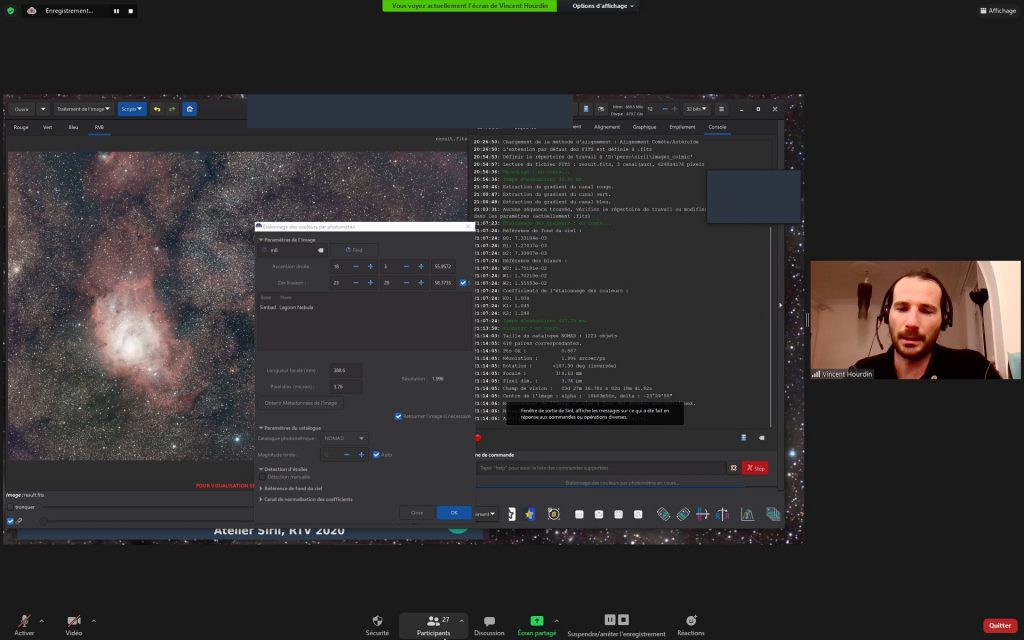This screenshot has width=1024, height=640.
Task: Open the Zoom Participants panel
Action: click(x=434, y=625)
